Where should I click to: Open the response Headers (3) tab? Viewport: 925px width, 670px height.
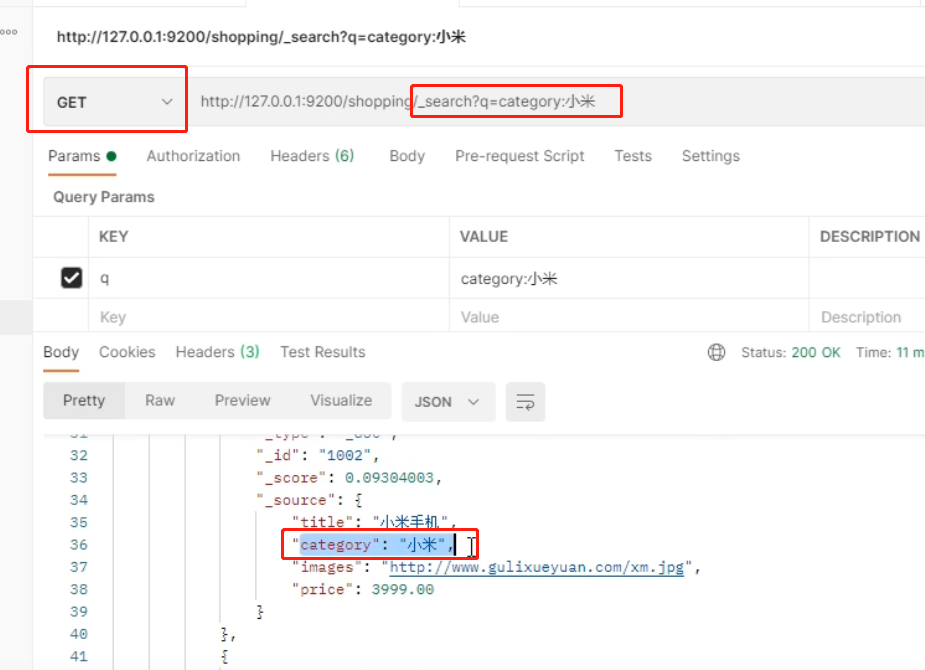(218, 352)
